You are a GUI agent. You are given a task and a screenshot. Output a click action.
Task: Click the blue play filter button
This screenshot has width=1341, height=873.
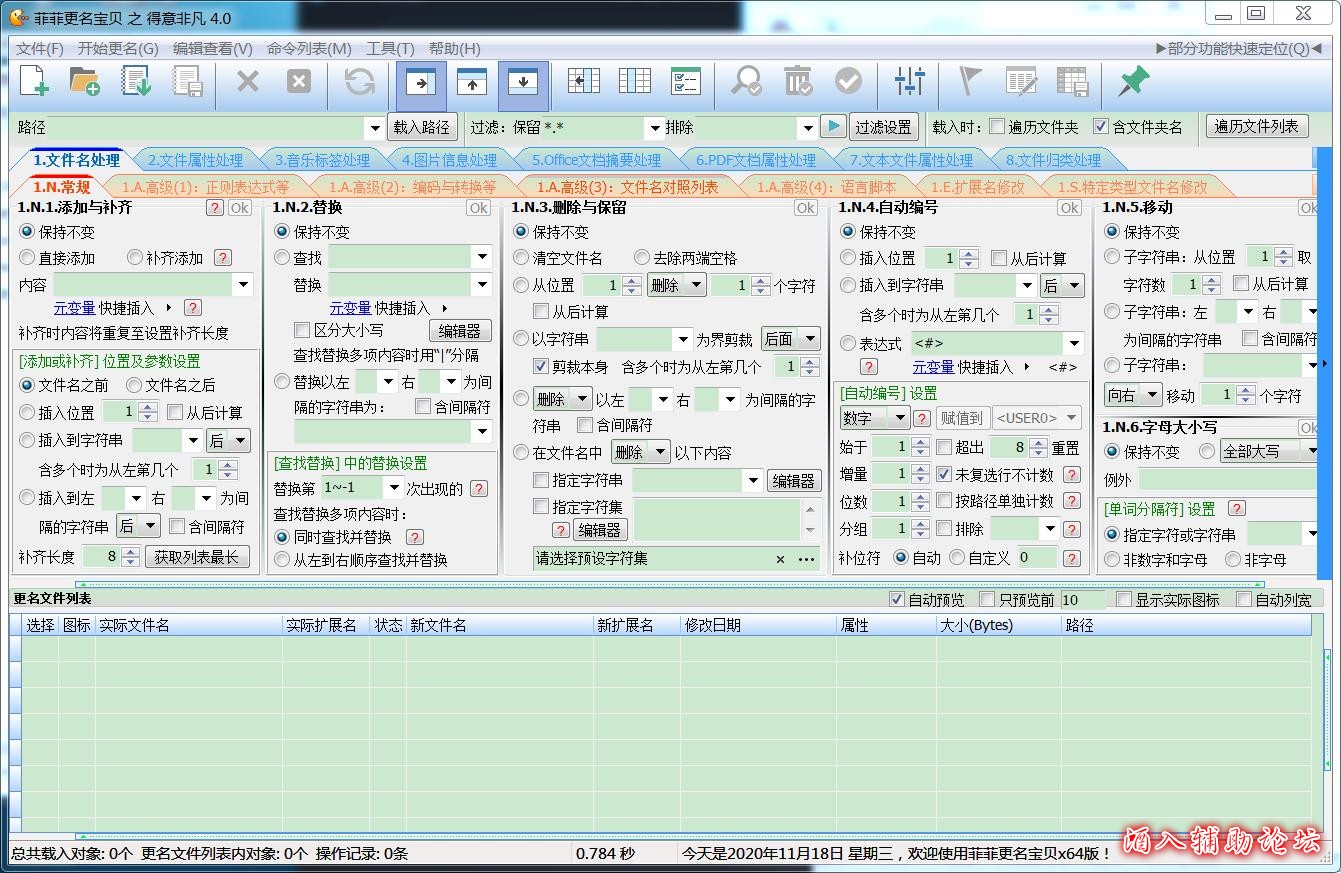tap(832, 127)
